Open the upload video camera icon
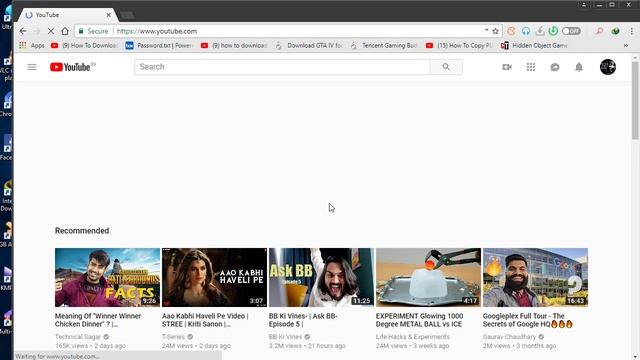Image resolution: width=640 pixels, height=360 pixels. [507, 67]
